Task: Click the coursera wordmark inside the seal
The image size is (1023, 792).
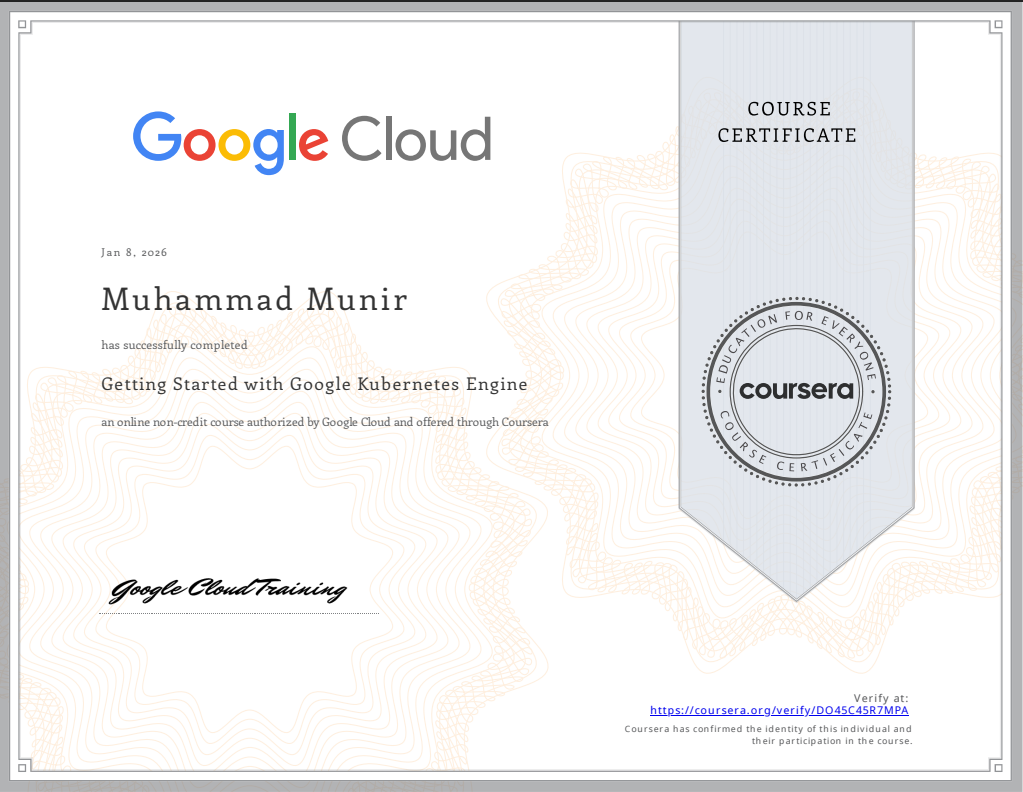Action: [794, 390]
